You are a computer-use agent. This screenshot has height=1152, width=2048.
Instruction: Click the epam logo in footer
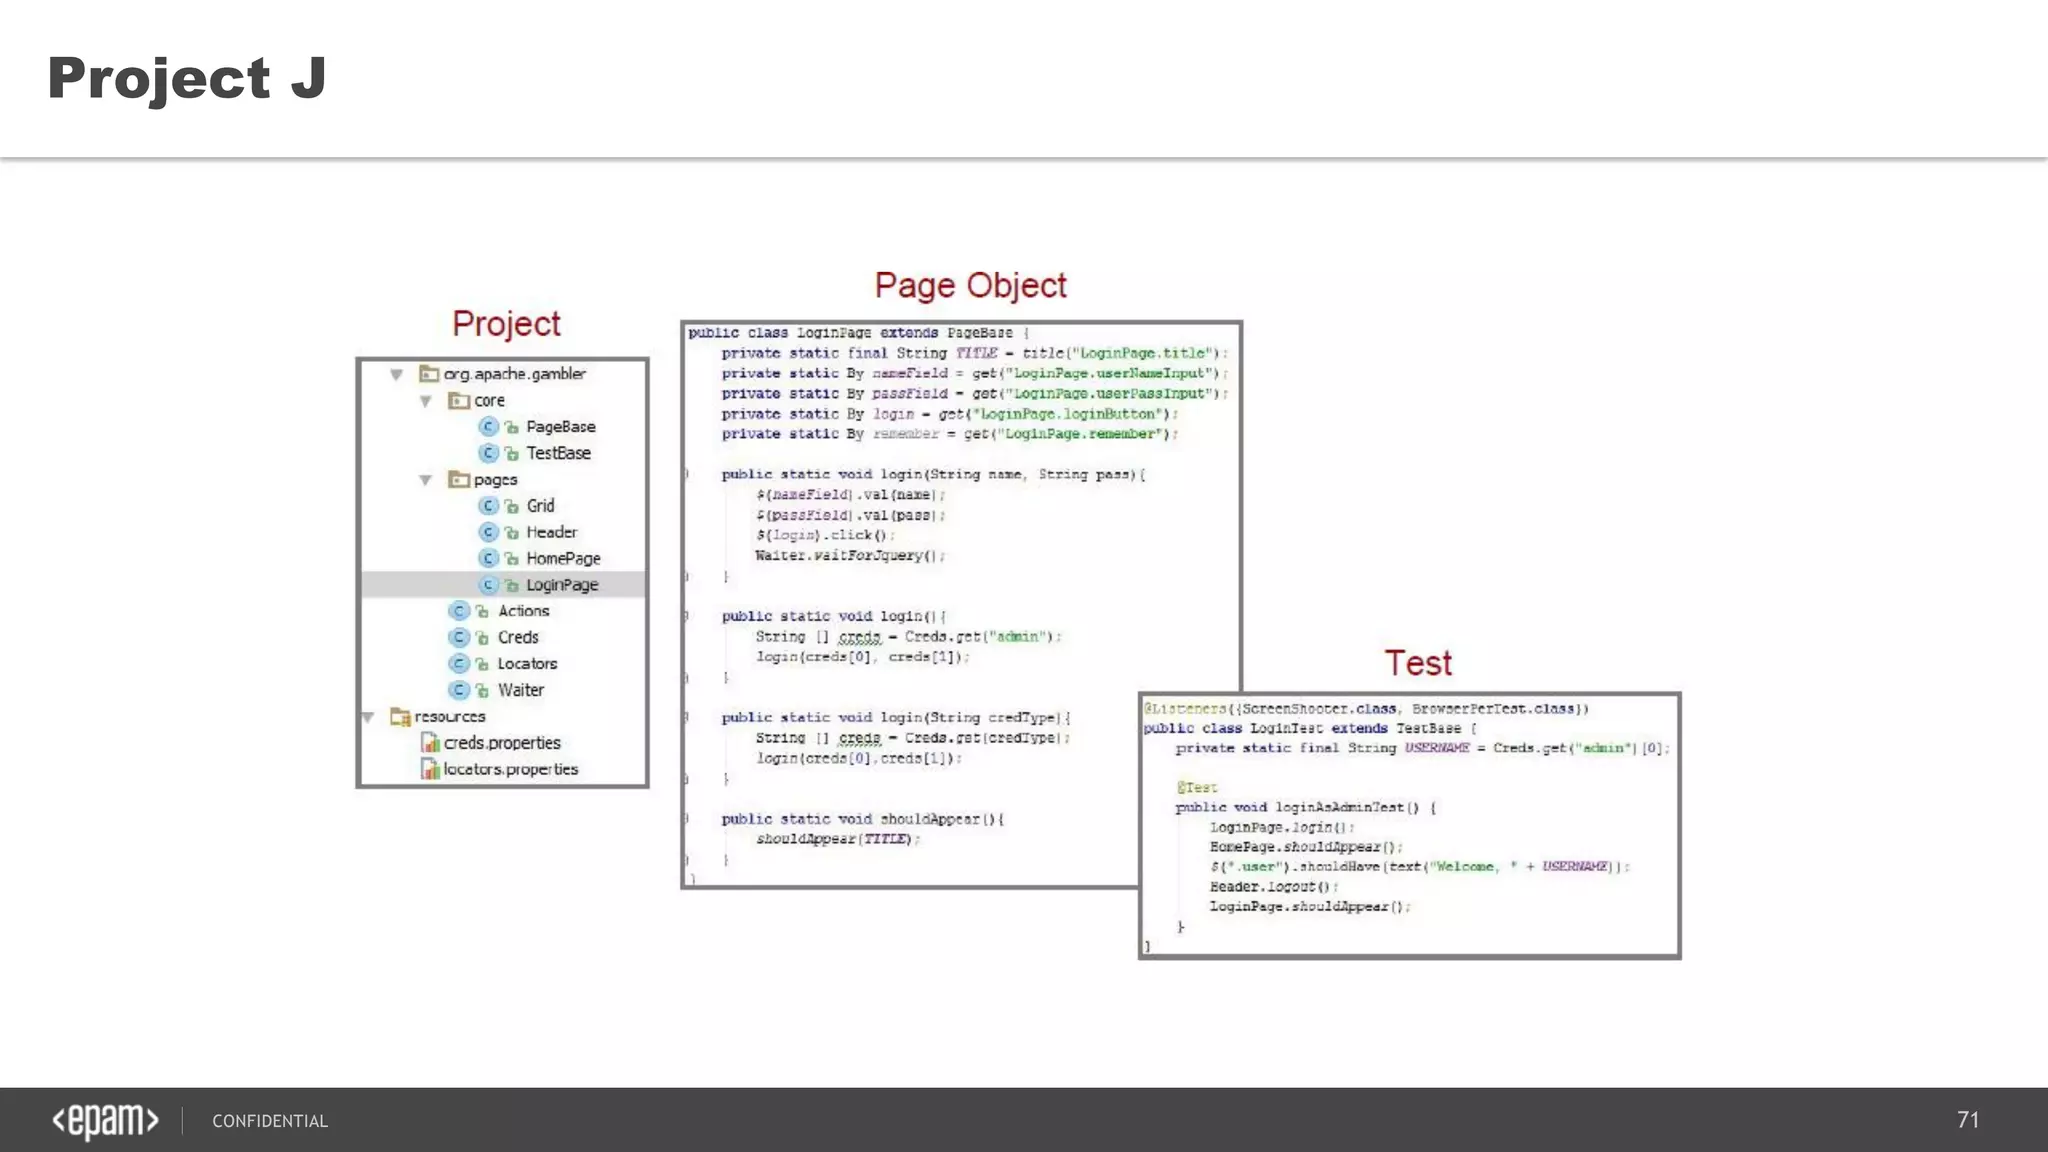pos(105,1121)
